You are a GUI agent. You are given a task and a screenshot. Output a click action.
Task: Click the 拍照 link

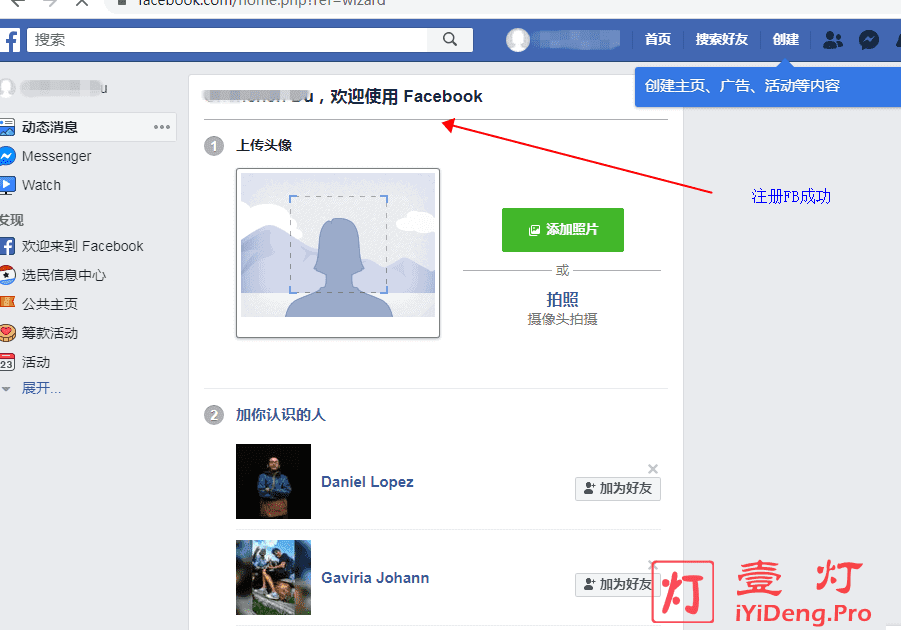coord(562,299)
